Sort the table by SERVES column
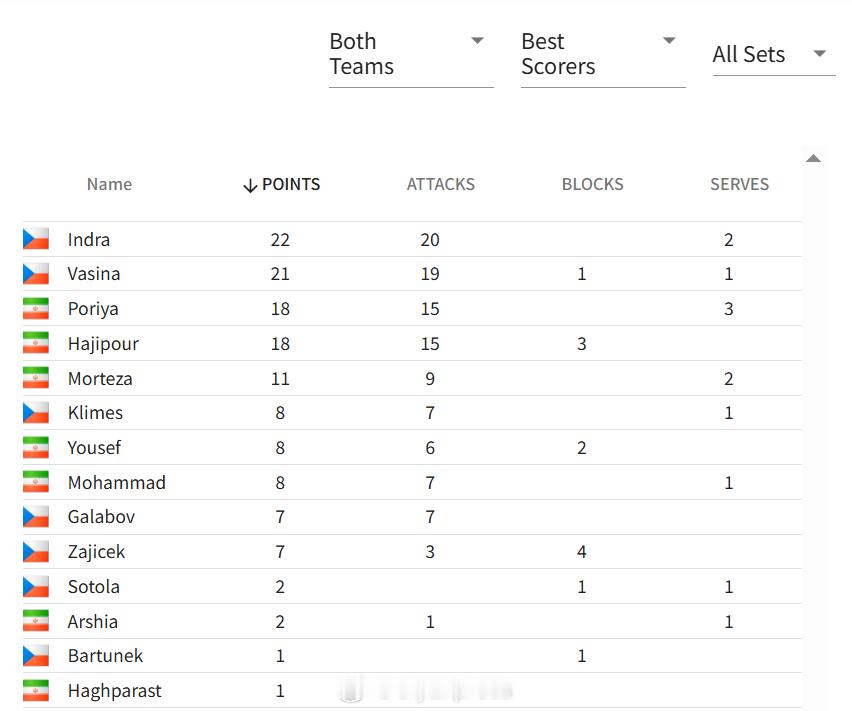 coord(740,184)
